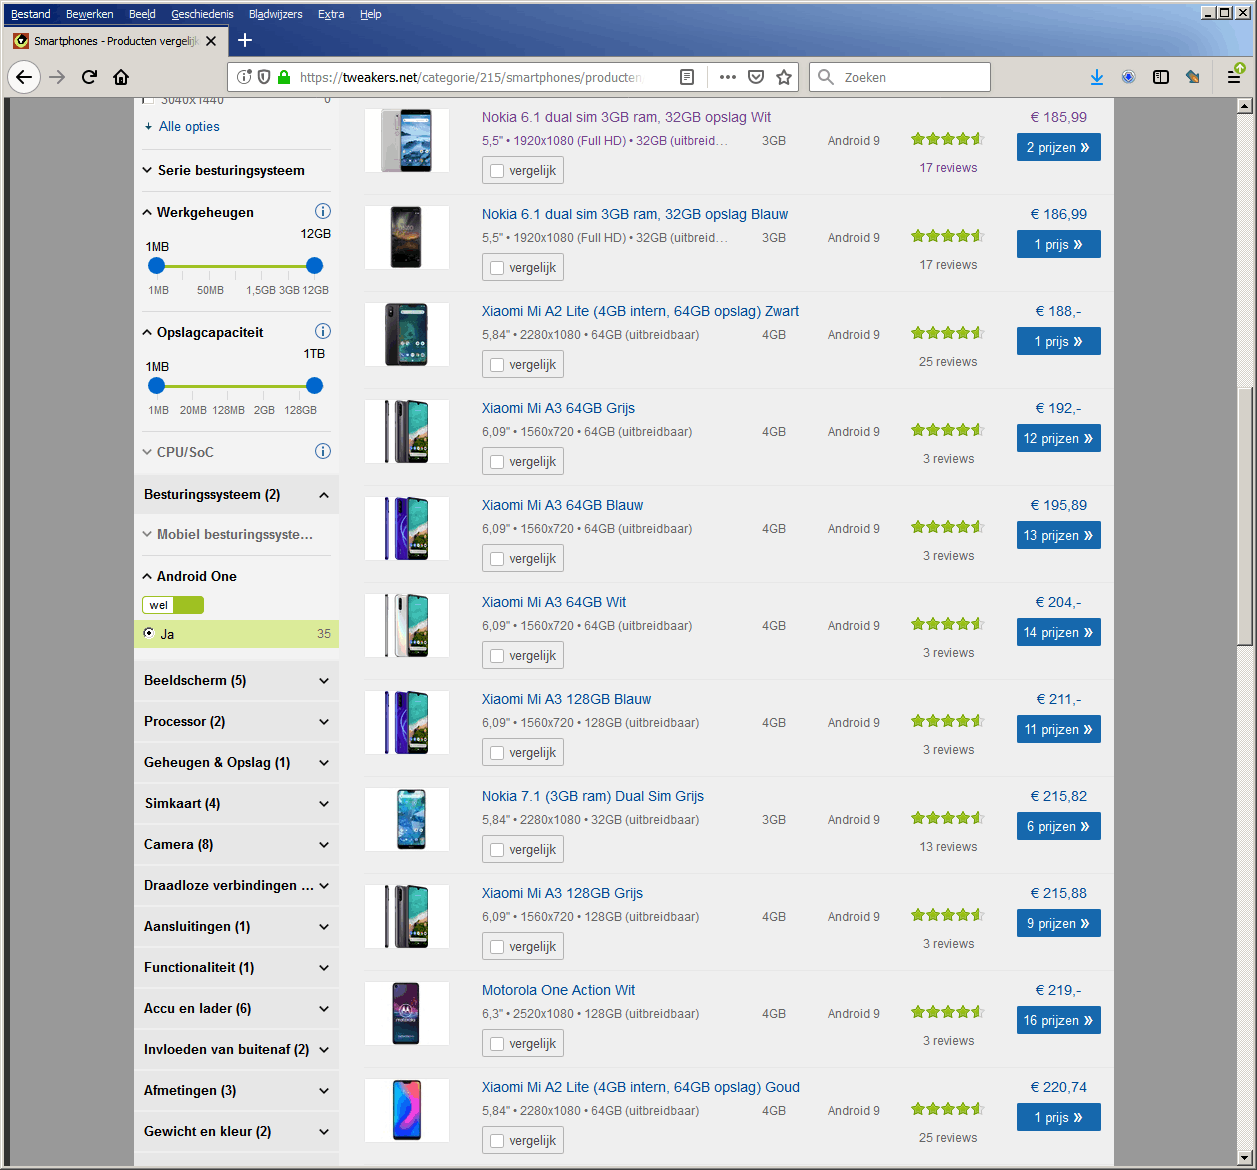Open page actions three-dots menu
1257x1170 pixels.
coord(727,77)
